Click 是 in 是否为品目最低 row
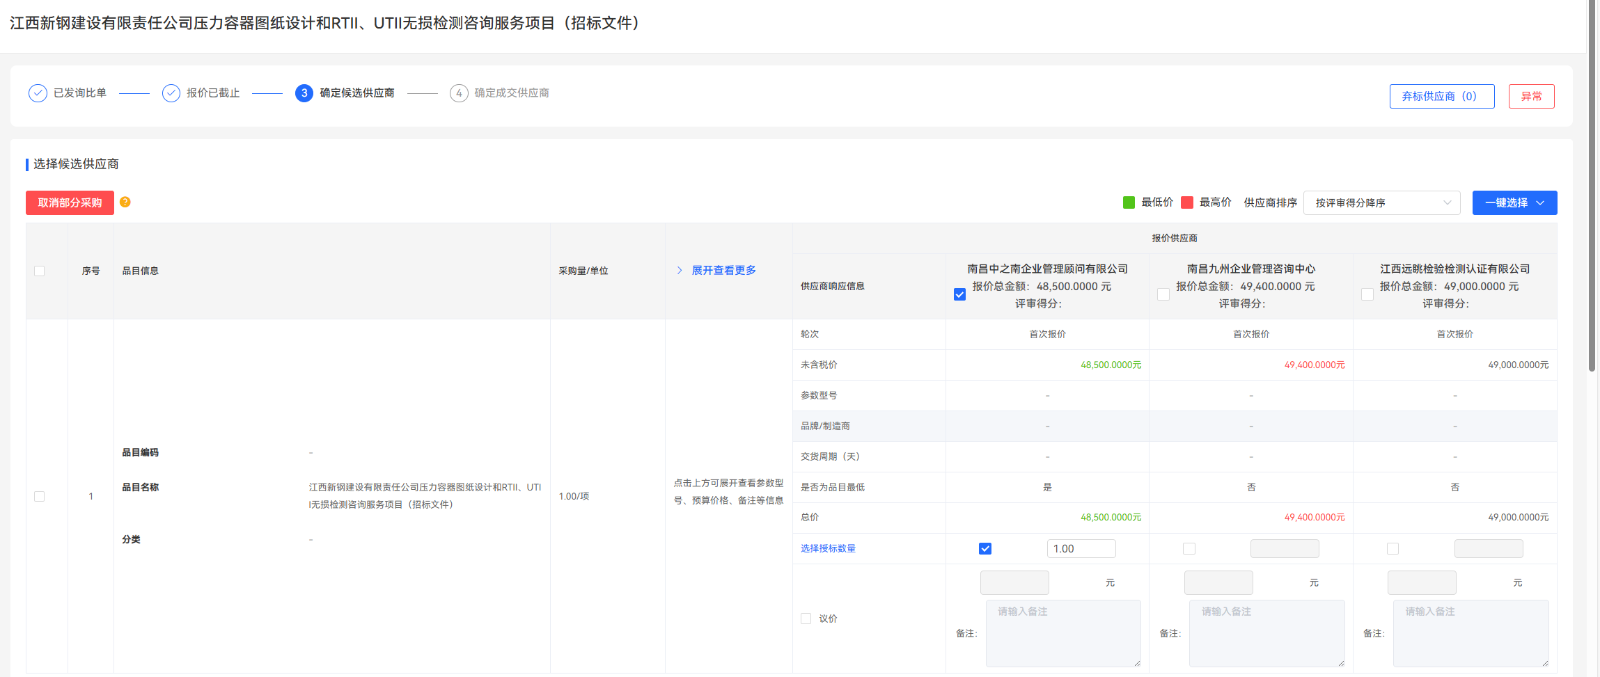The width and height of the screenshot is (1600, 677). 1048,488
